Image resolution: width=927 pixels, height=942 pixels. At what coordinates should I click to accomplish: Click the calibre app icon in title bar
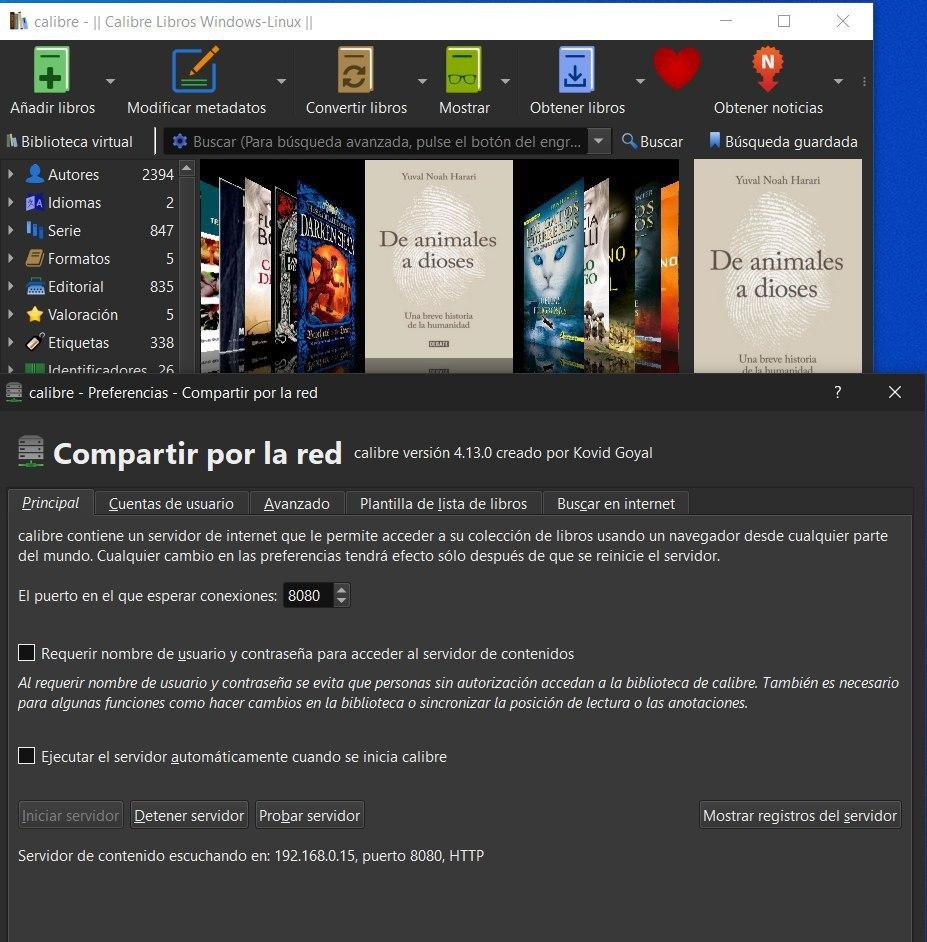19,21
